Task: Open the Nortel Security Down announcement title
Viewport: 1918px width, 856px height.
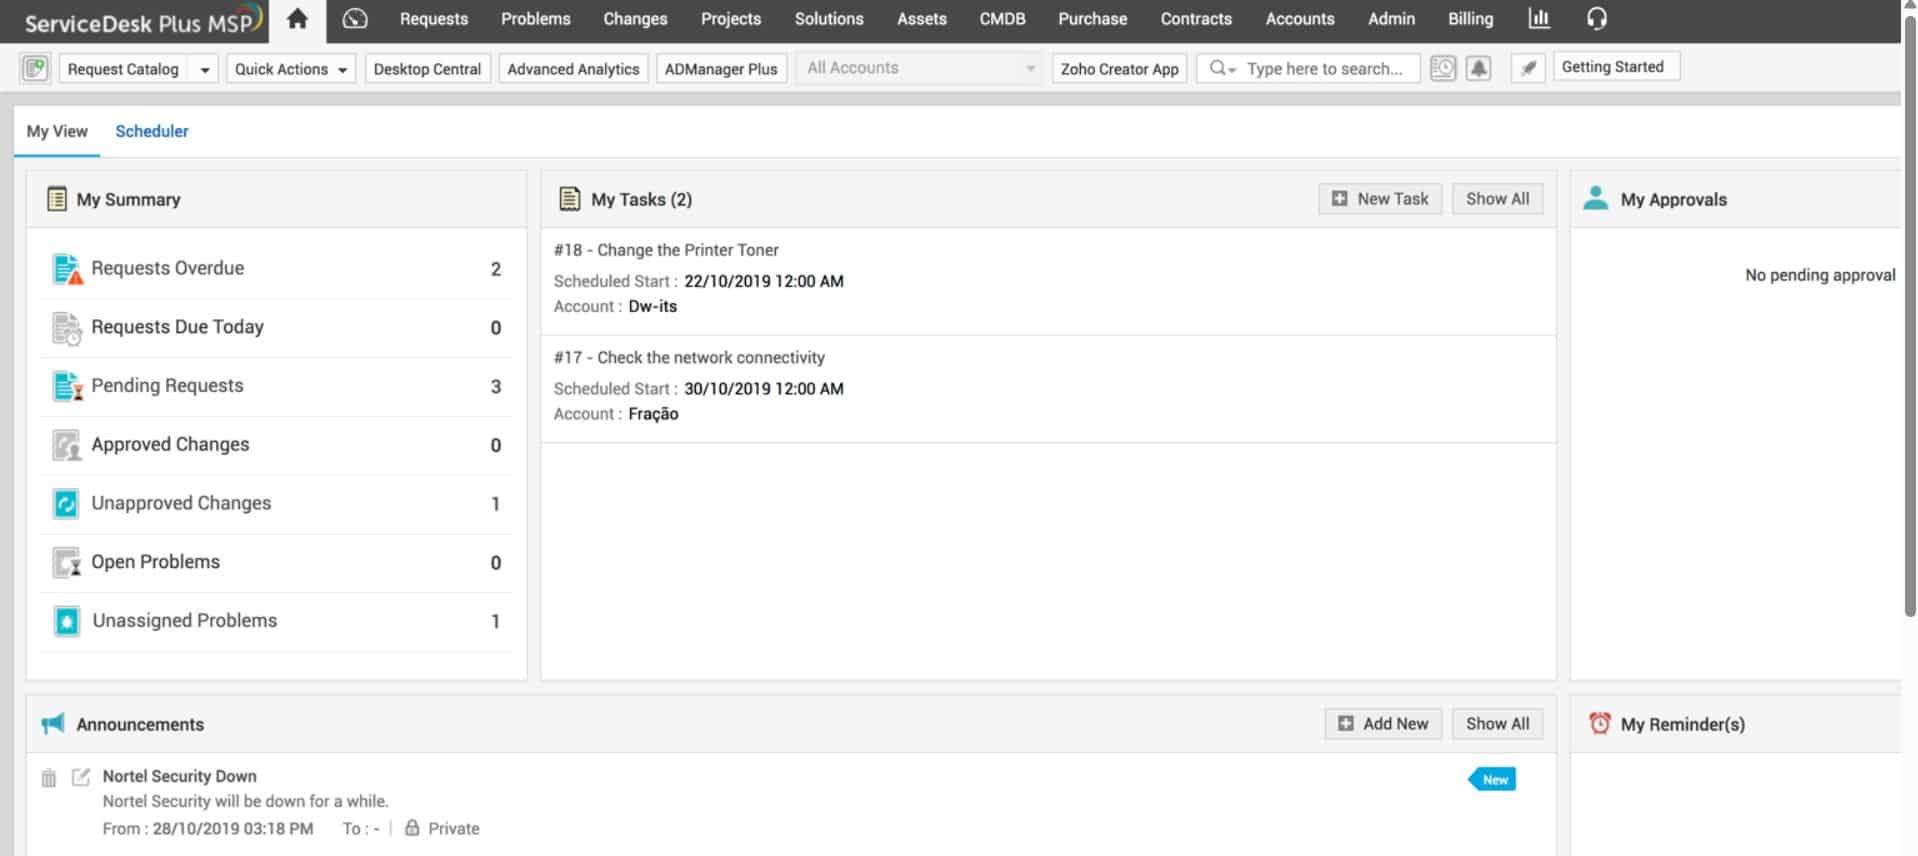Action: click(179, 776)
